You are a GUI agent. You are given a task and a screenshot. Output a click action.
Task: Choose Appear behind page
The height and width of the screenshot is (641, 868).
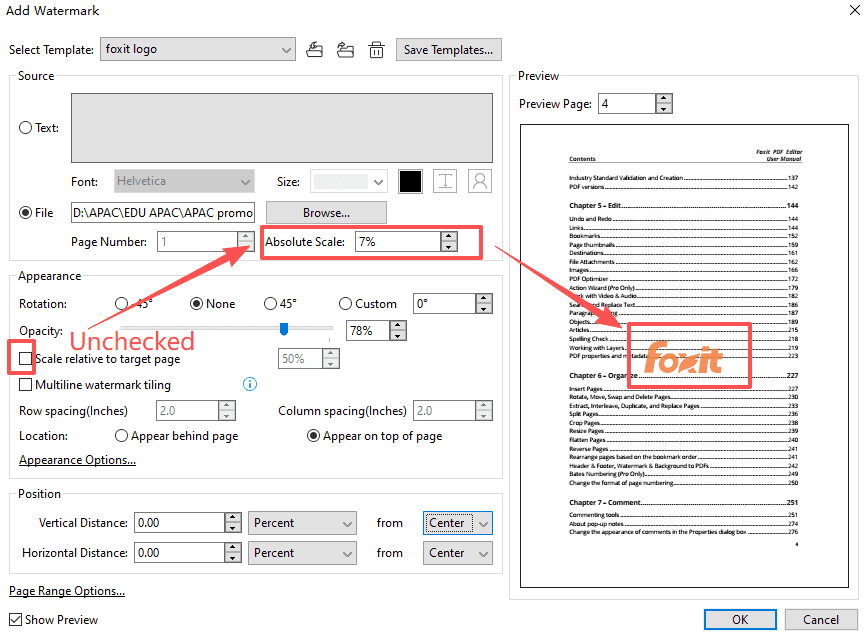(x=121, y=436)
